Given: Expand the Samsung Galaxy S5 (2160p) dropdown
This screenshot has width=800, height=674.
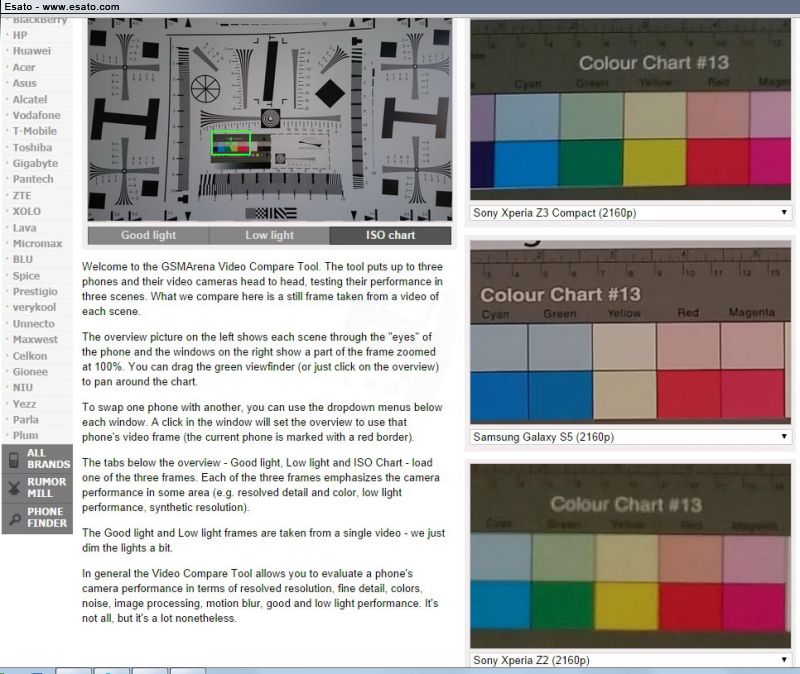Looking at the screenshot, I should click(630, 437).
